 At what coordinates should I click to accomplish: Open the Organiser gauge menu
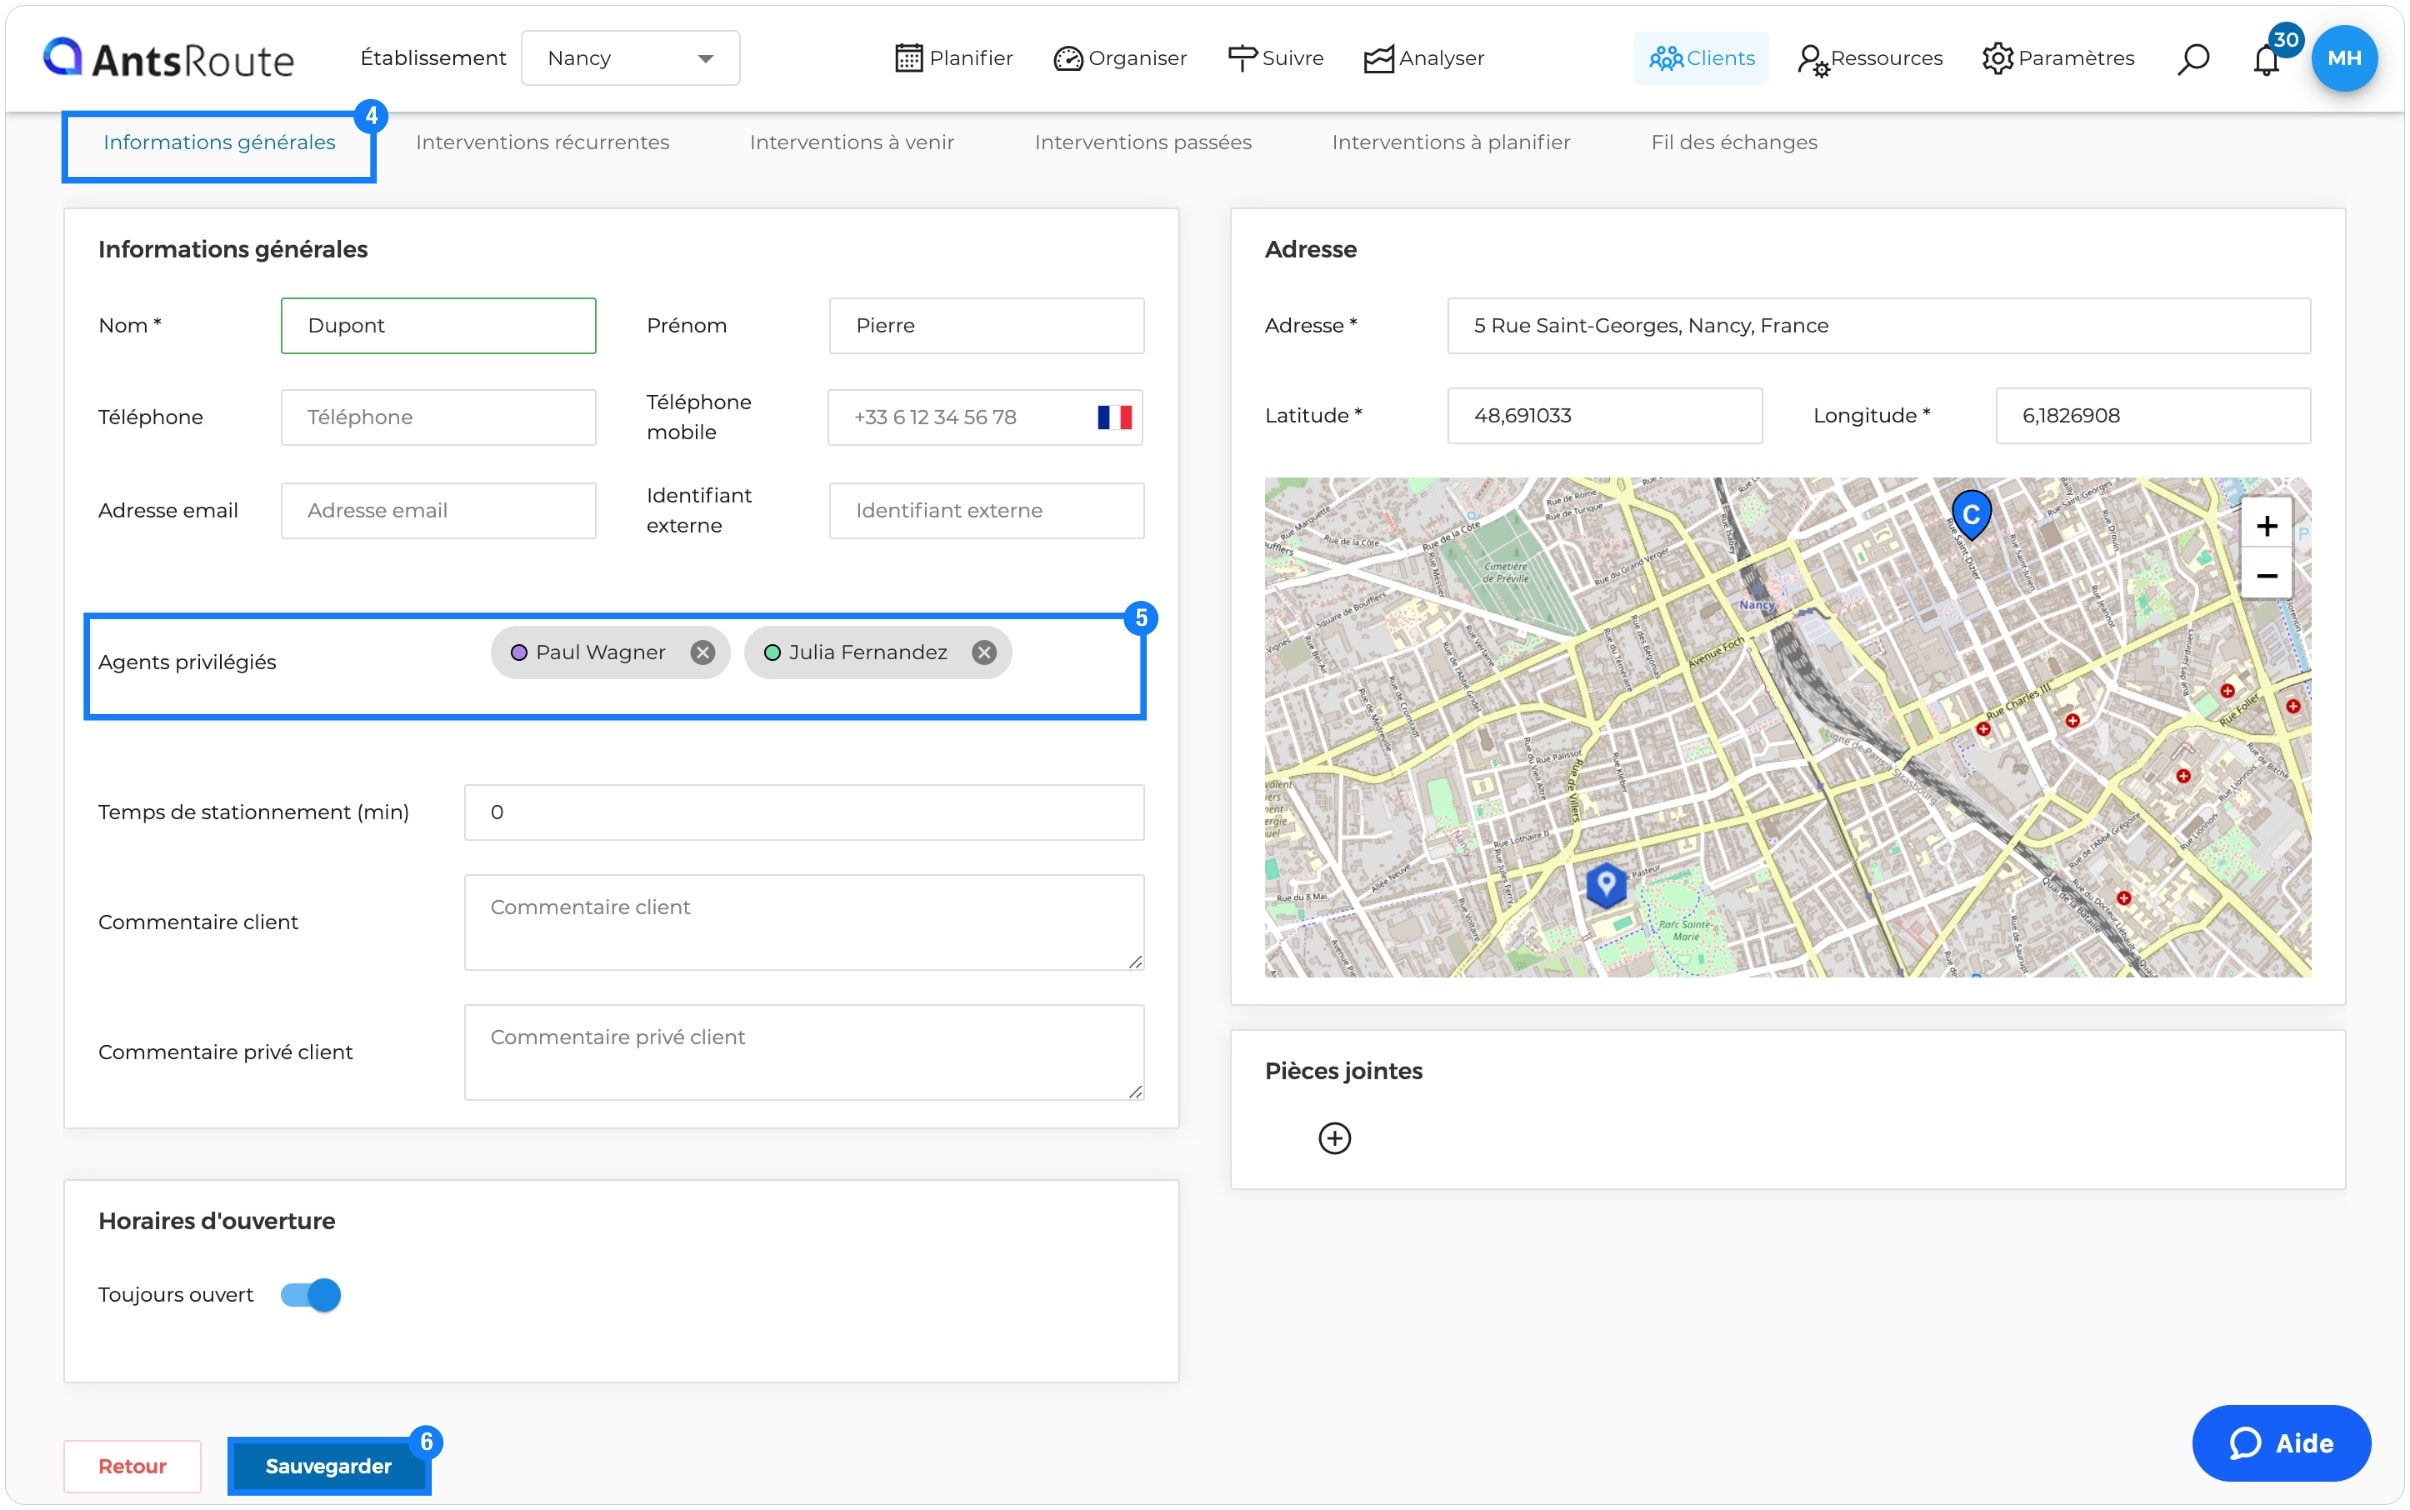click(x=1119, y=58)
